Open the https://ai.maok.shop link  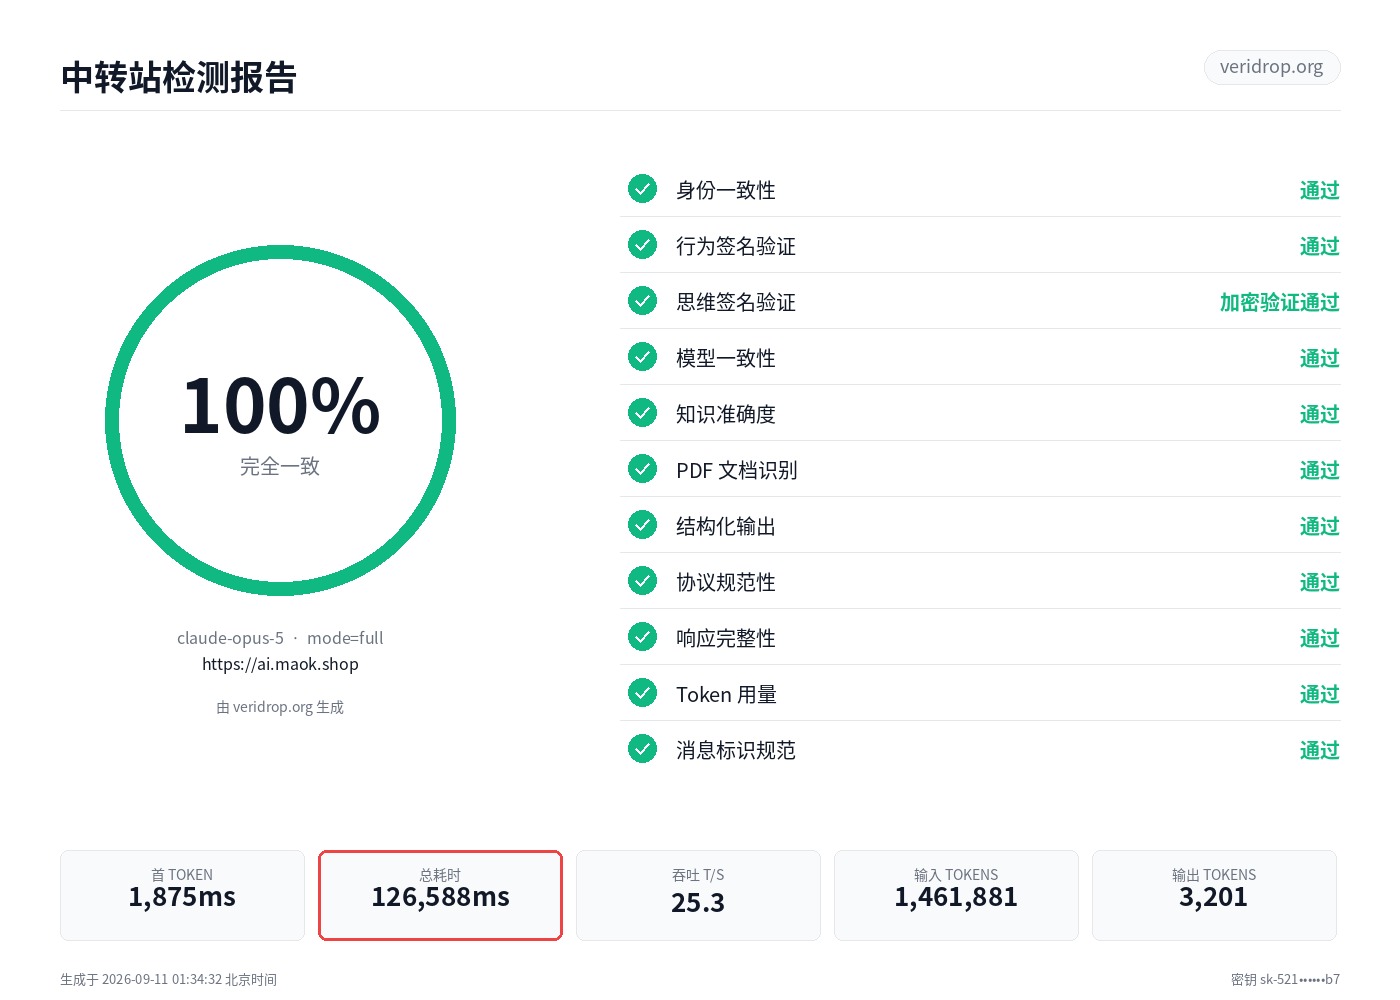pos(280,664)
